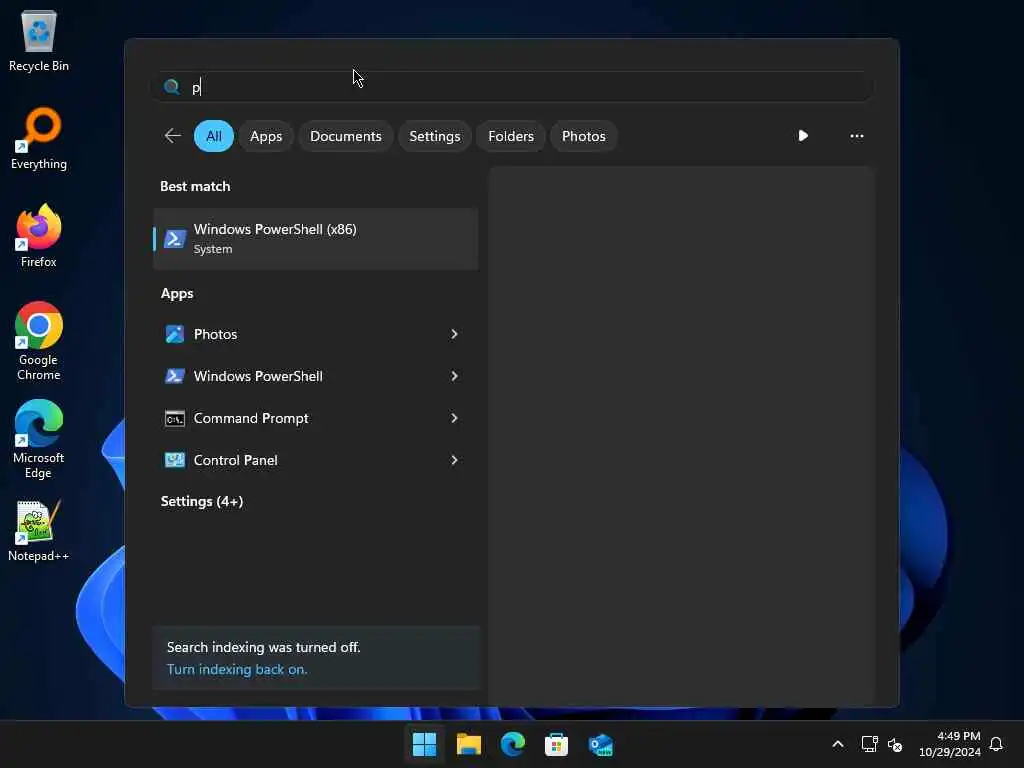Switch to the Documents filter
Screen dimensions: 1024x768
345,136
